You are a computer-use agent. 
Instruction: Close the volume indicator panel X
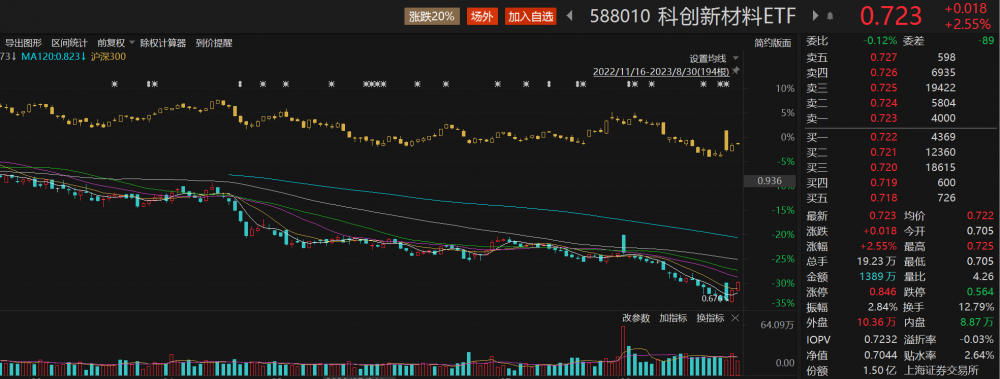(734, 318)
